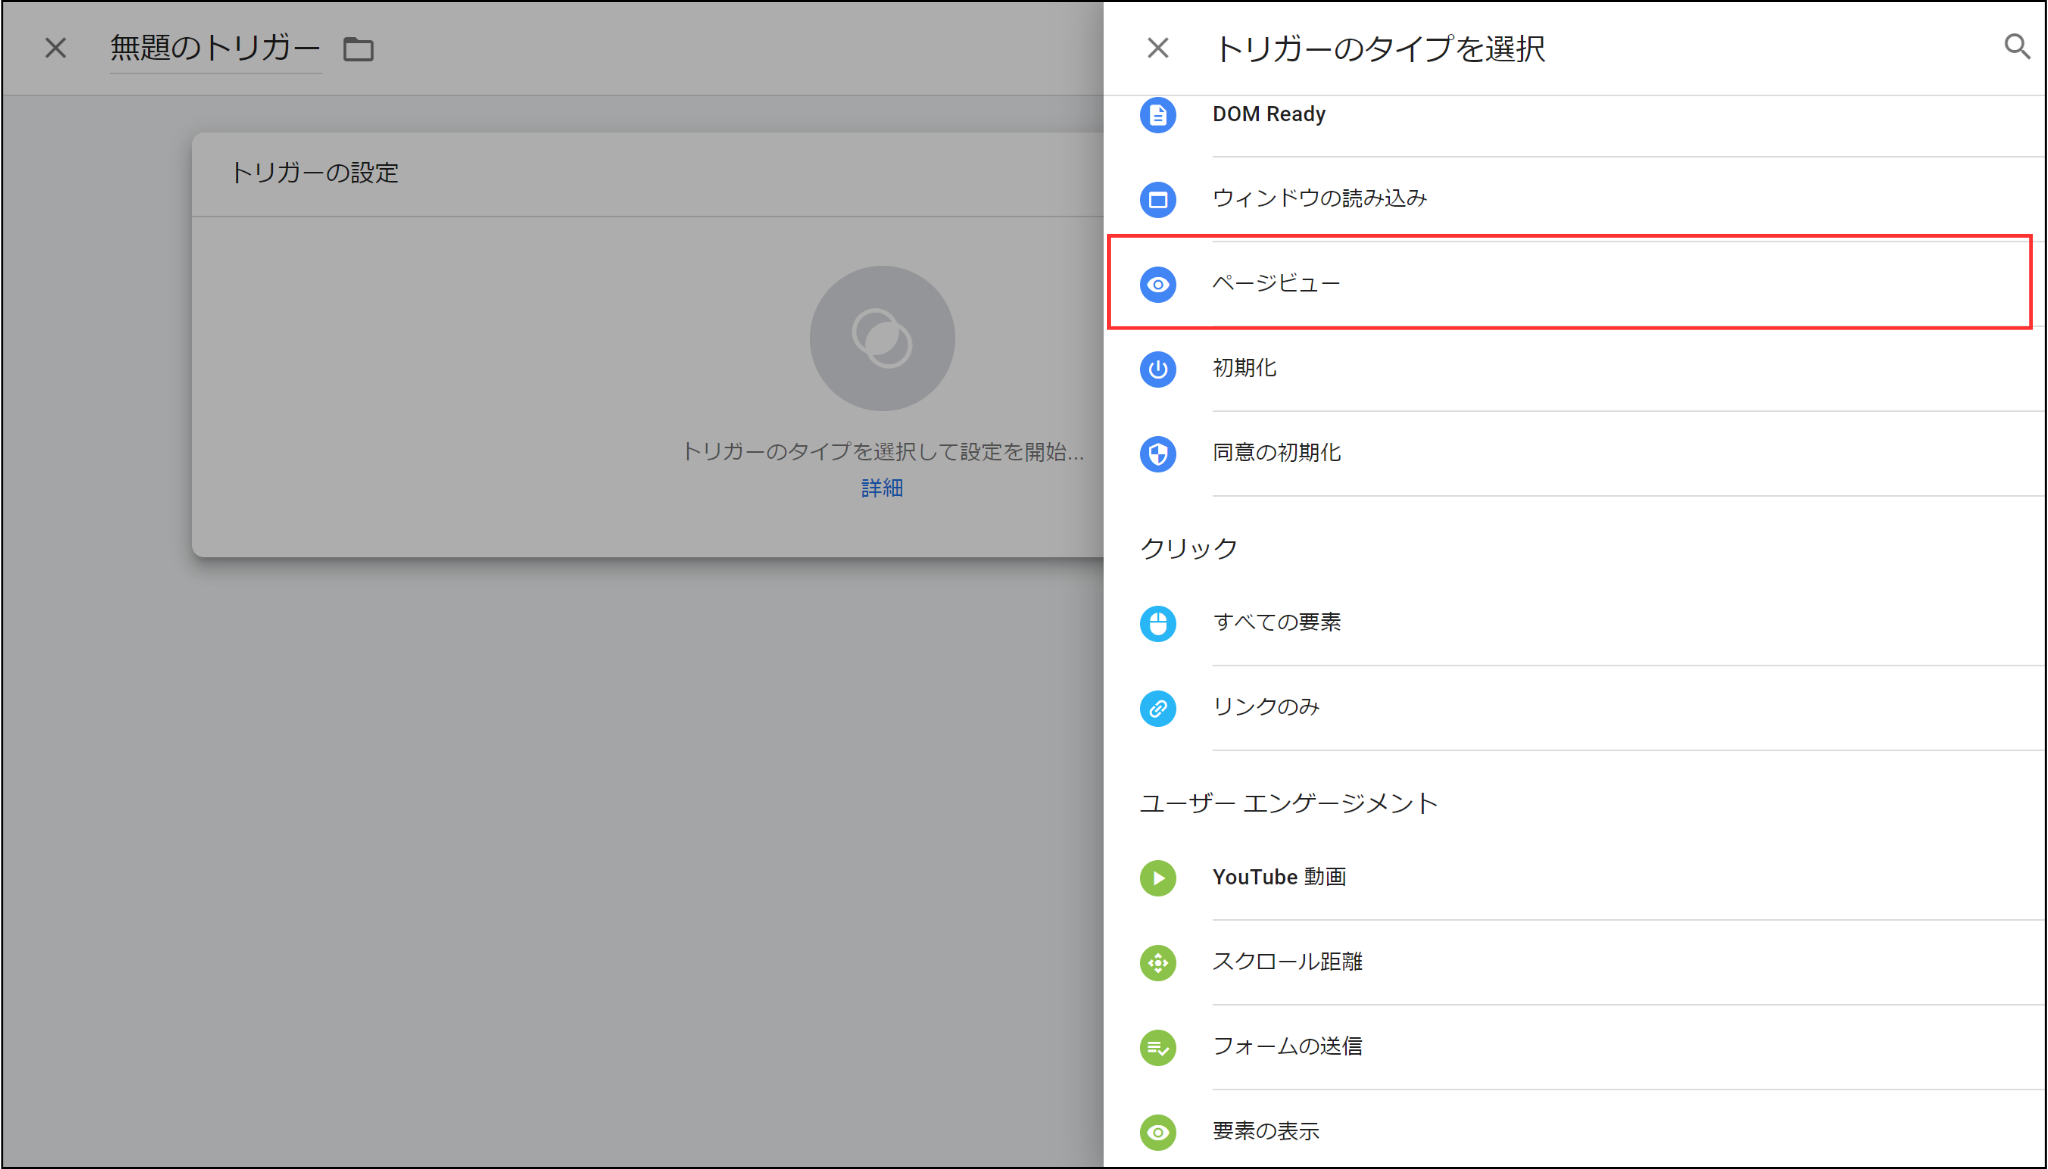Click the 同意の初期化 shield icon
Screen dimensions: 2048x1169
tap(1158, 454)
